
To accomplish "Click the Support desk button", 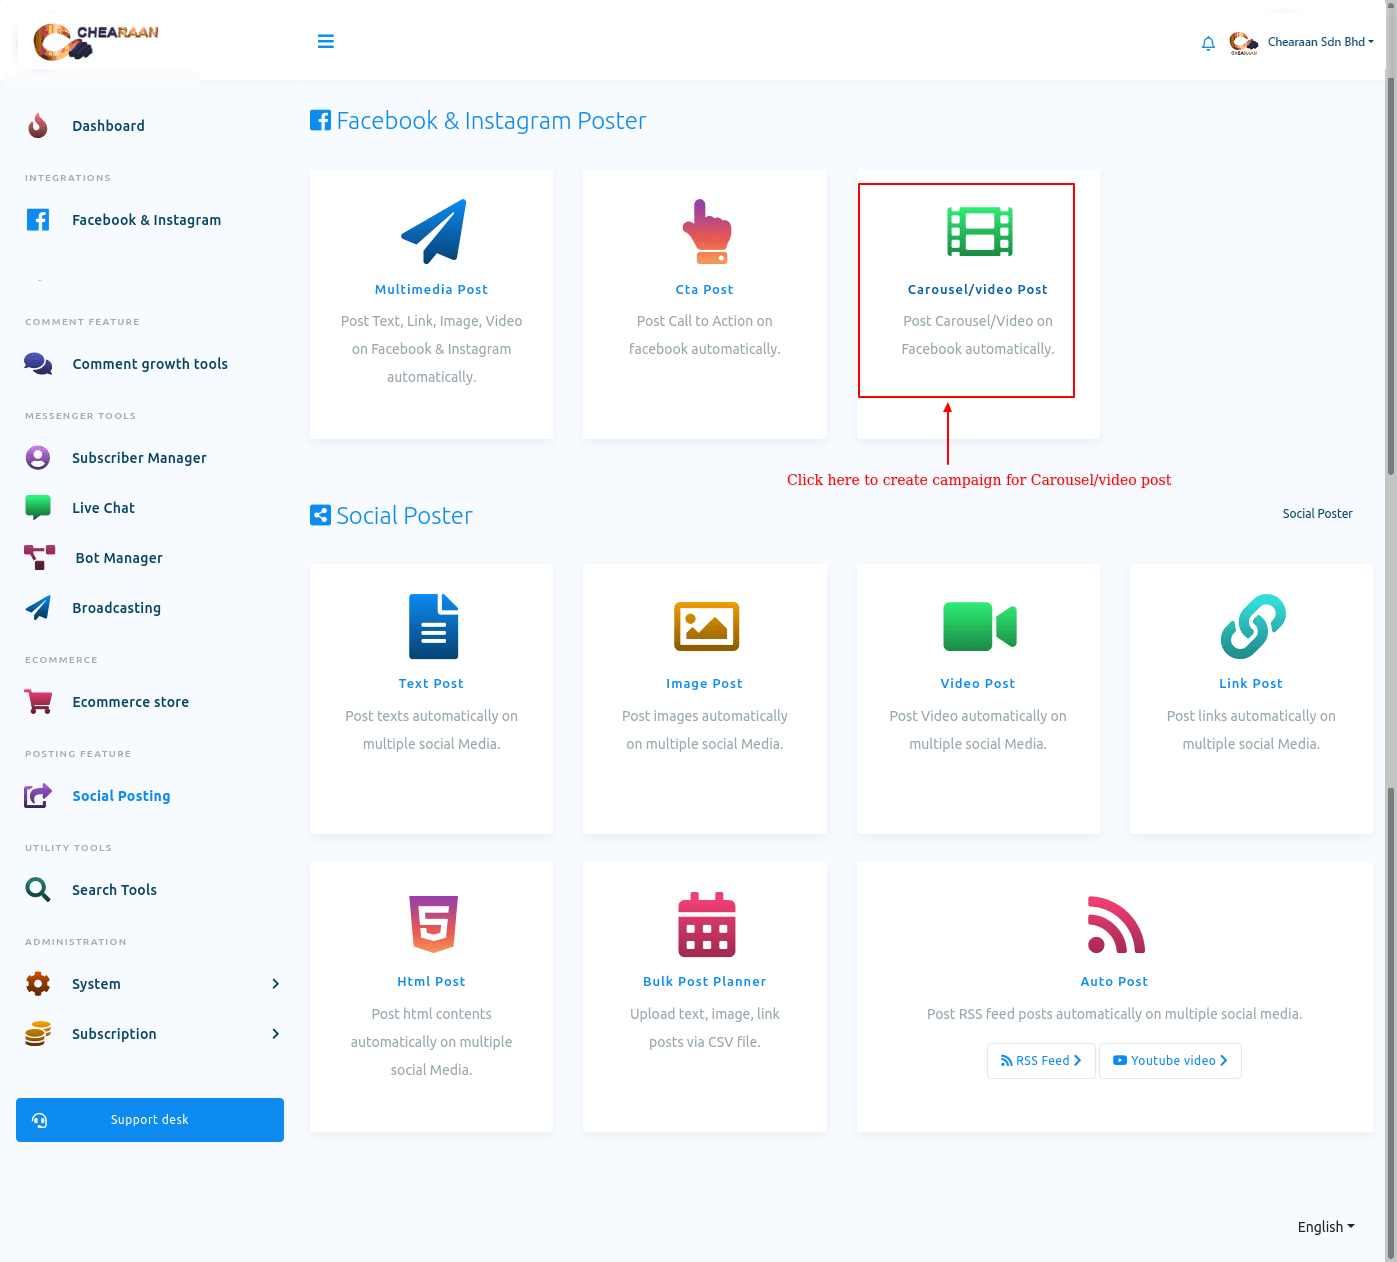I will point(150,1120).
